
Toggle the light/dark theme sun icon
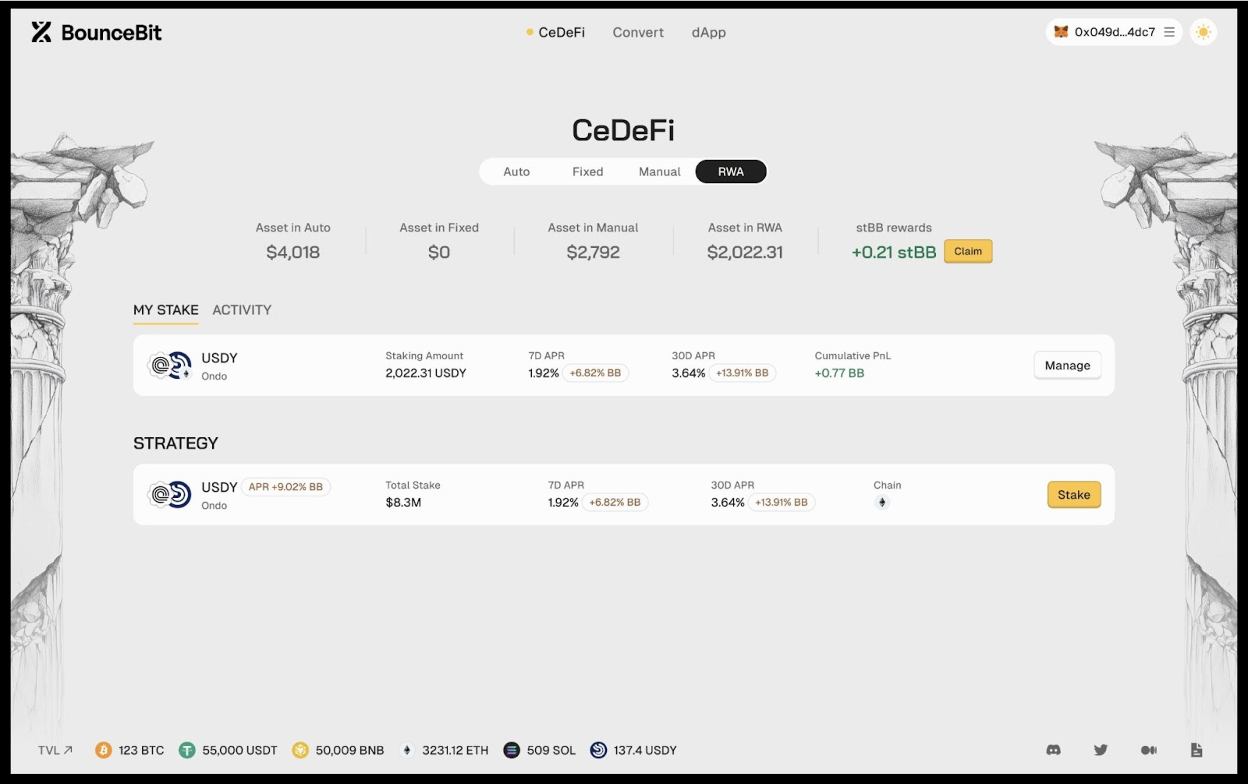1203,32
